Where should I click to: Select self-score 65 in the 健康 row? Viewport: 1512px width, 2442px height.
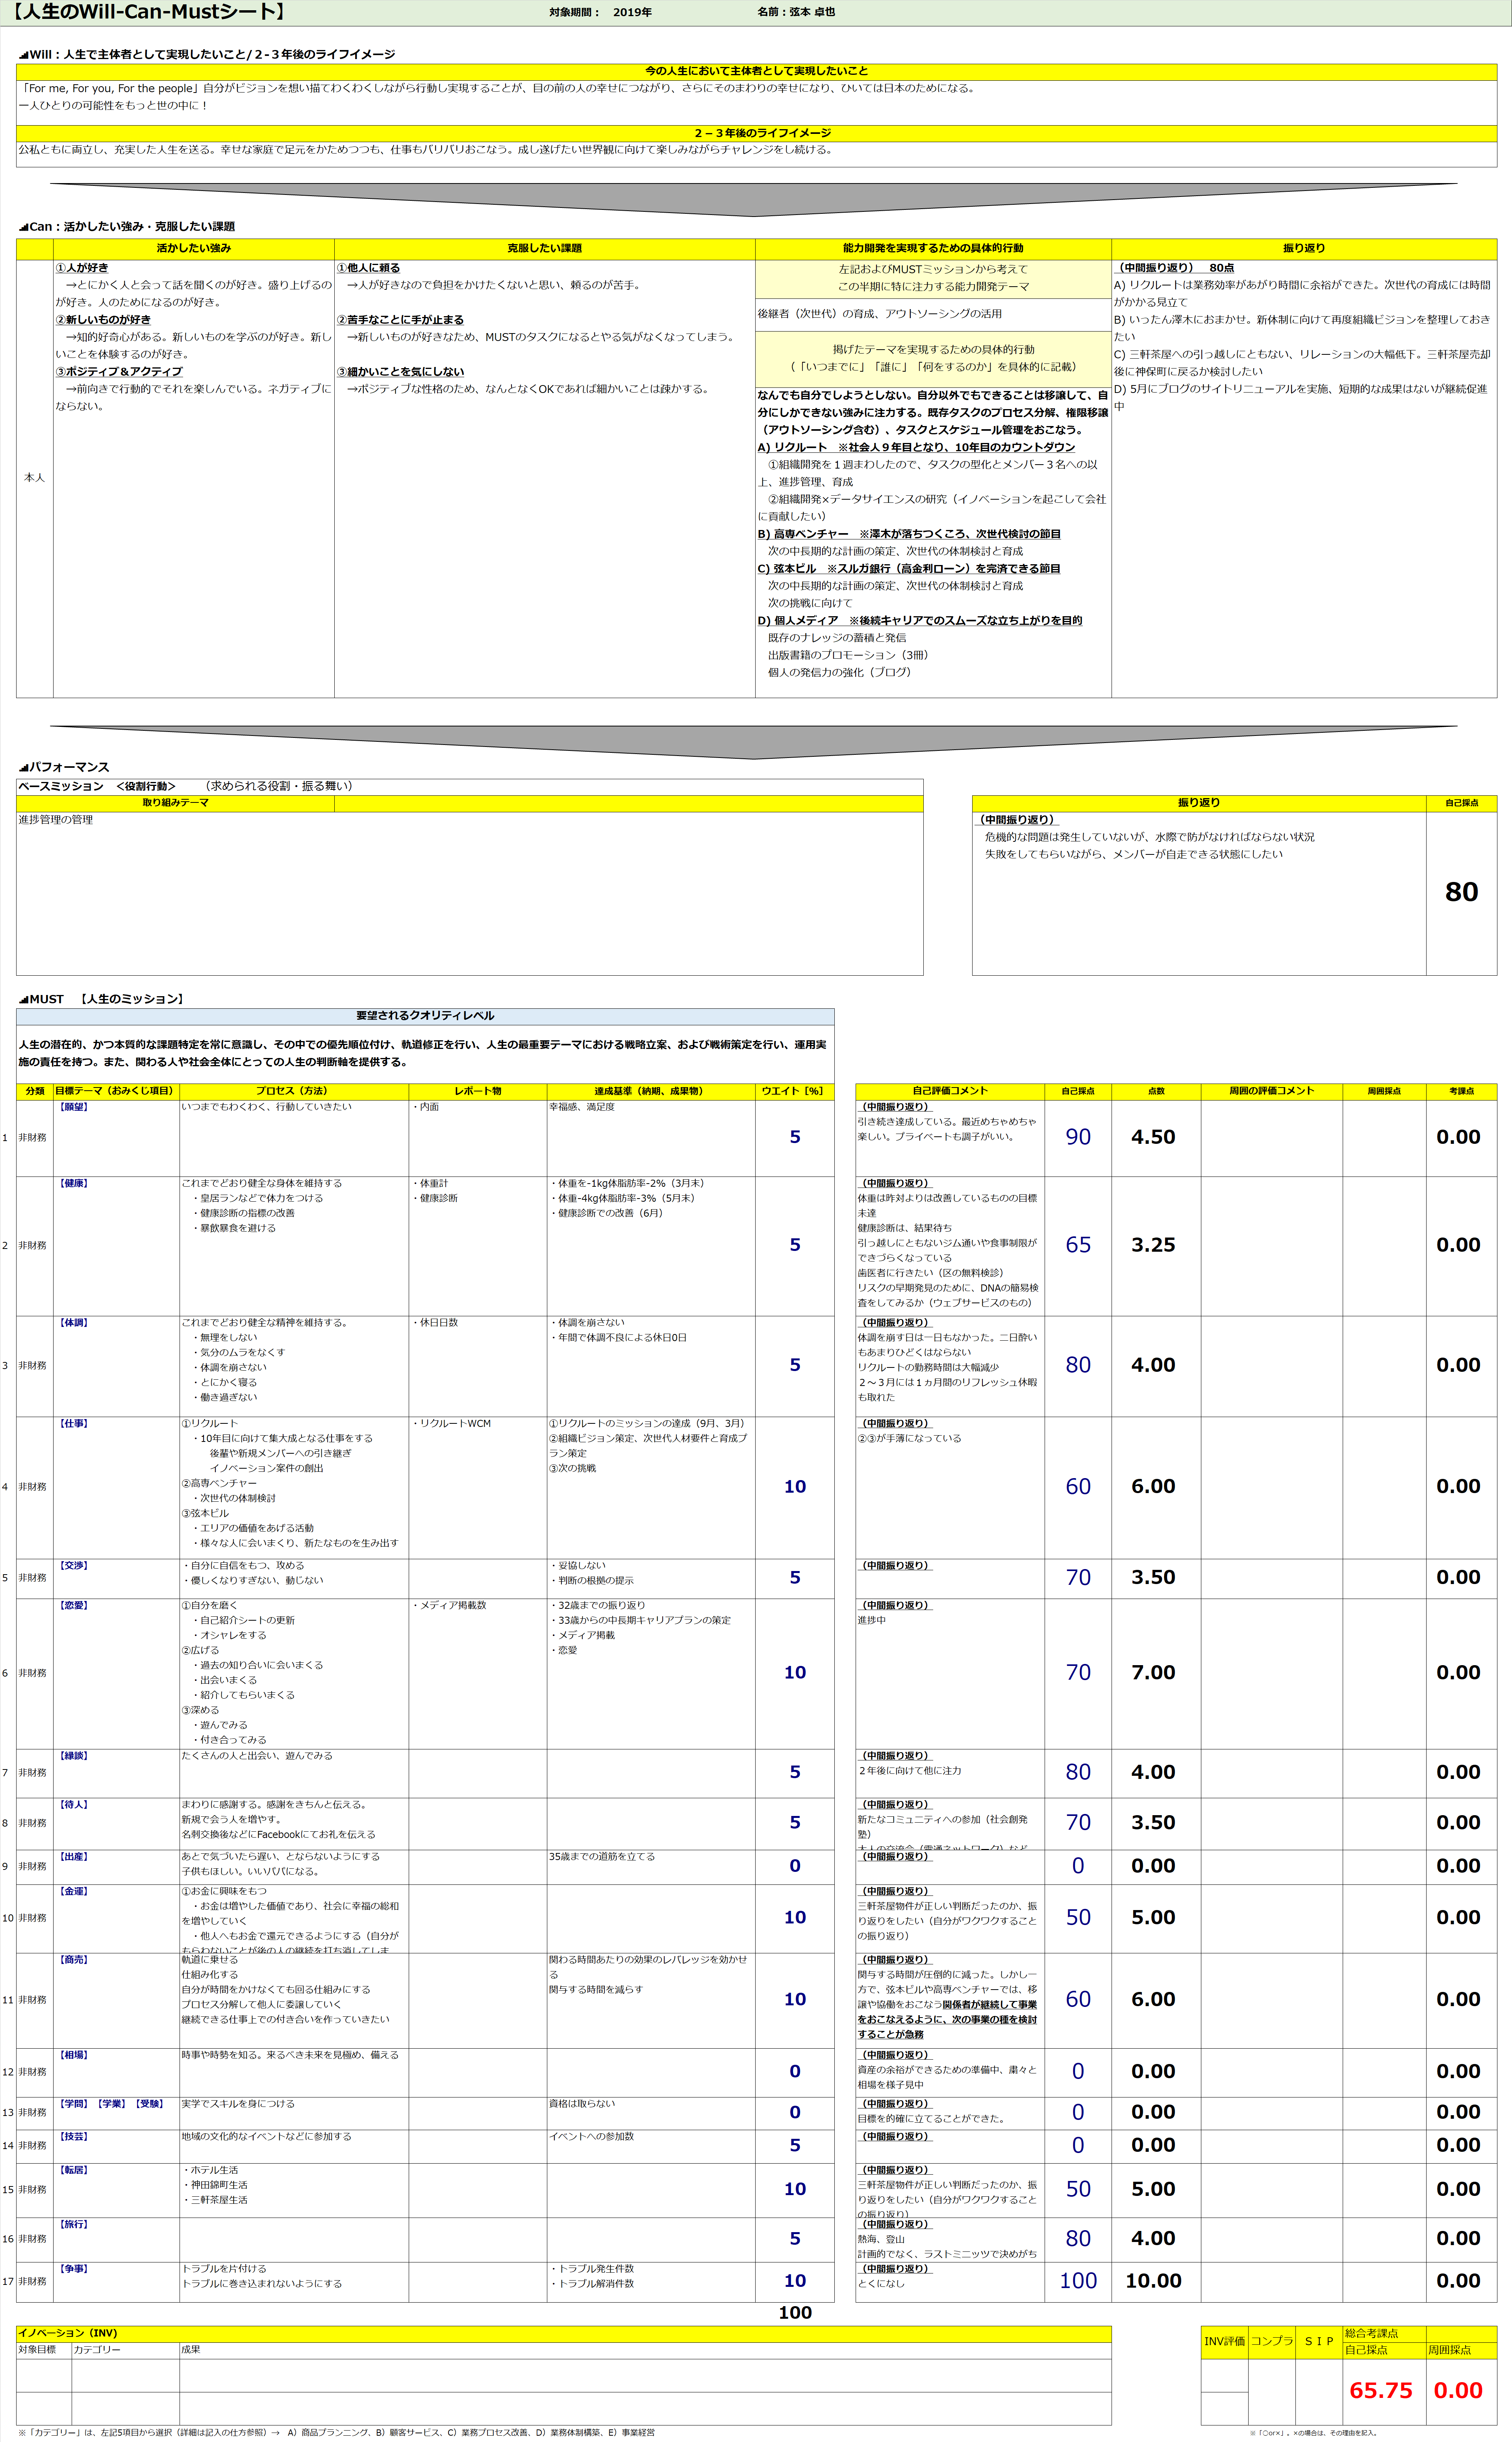click(1078, 1246)
